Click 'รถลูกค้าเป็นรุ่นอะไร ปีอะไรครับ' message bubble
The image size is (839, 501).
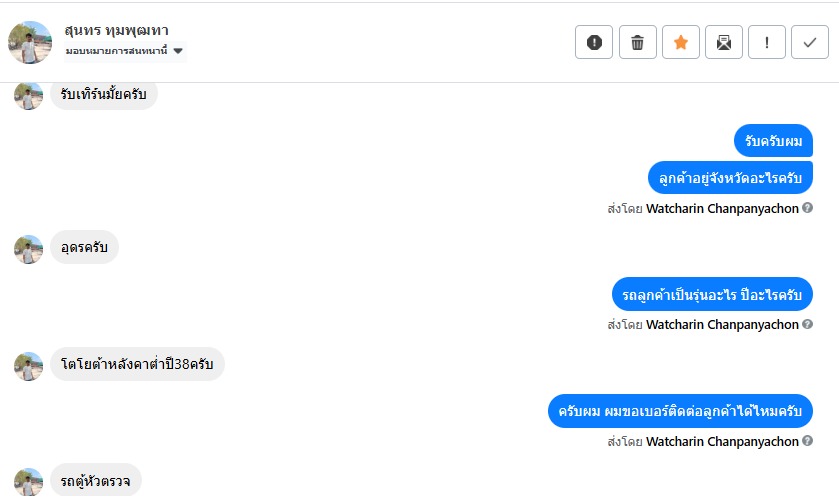tap(712, 294)
